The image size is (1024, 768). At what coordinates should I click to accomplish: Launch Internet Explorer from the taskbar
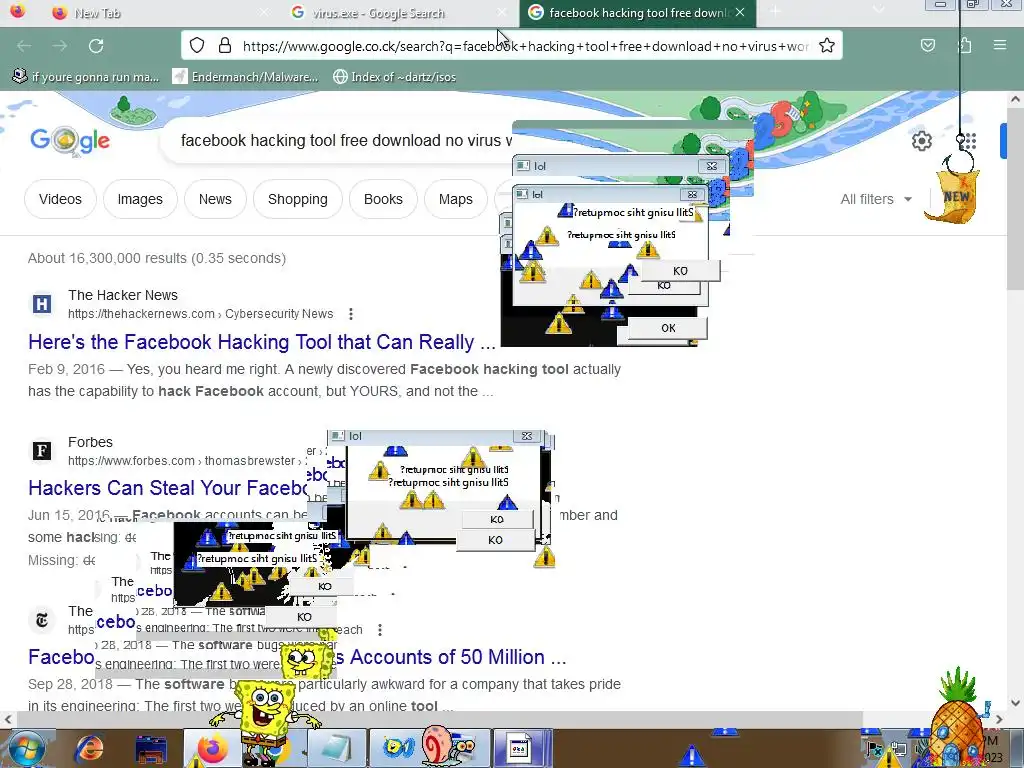click(89, 748)
